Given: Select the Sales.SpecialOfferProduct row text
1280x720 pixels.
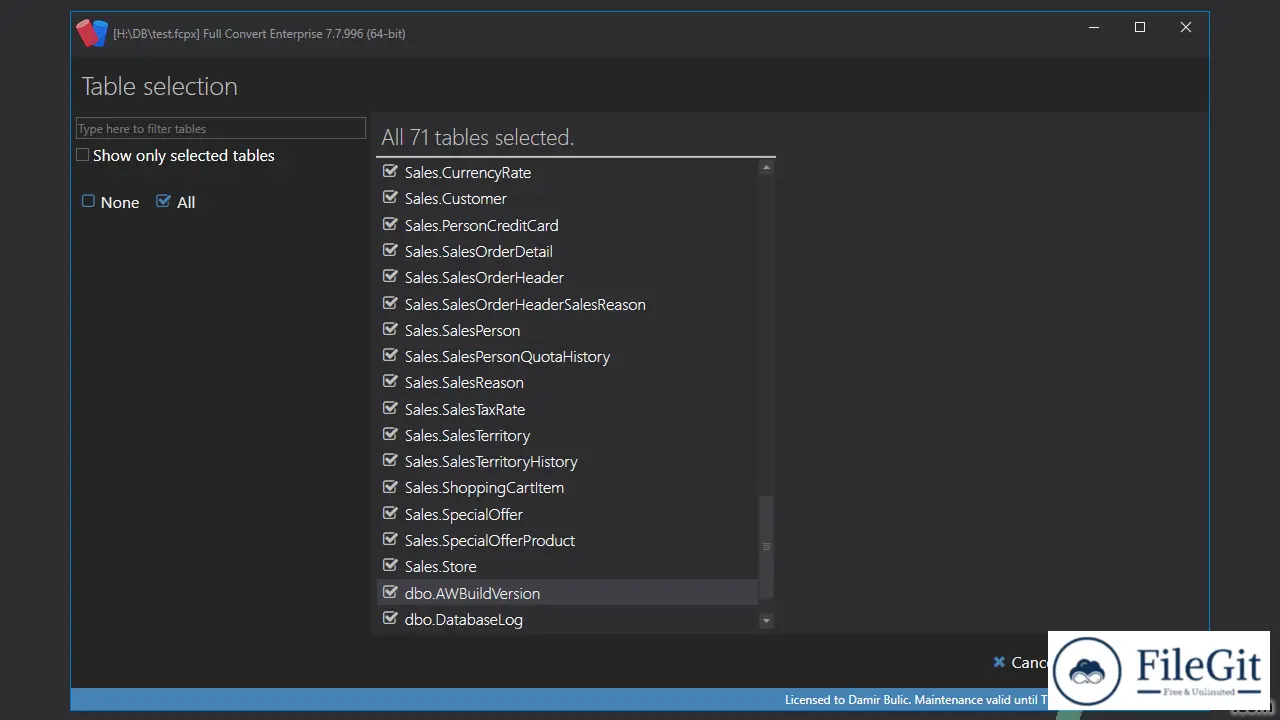Looking at the screenshot, I should (489, 540).
